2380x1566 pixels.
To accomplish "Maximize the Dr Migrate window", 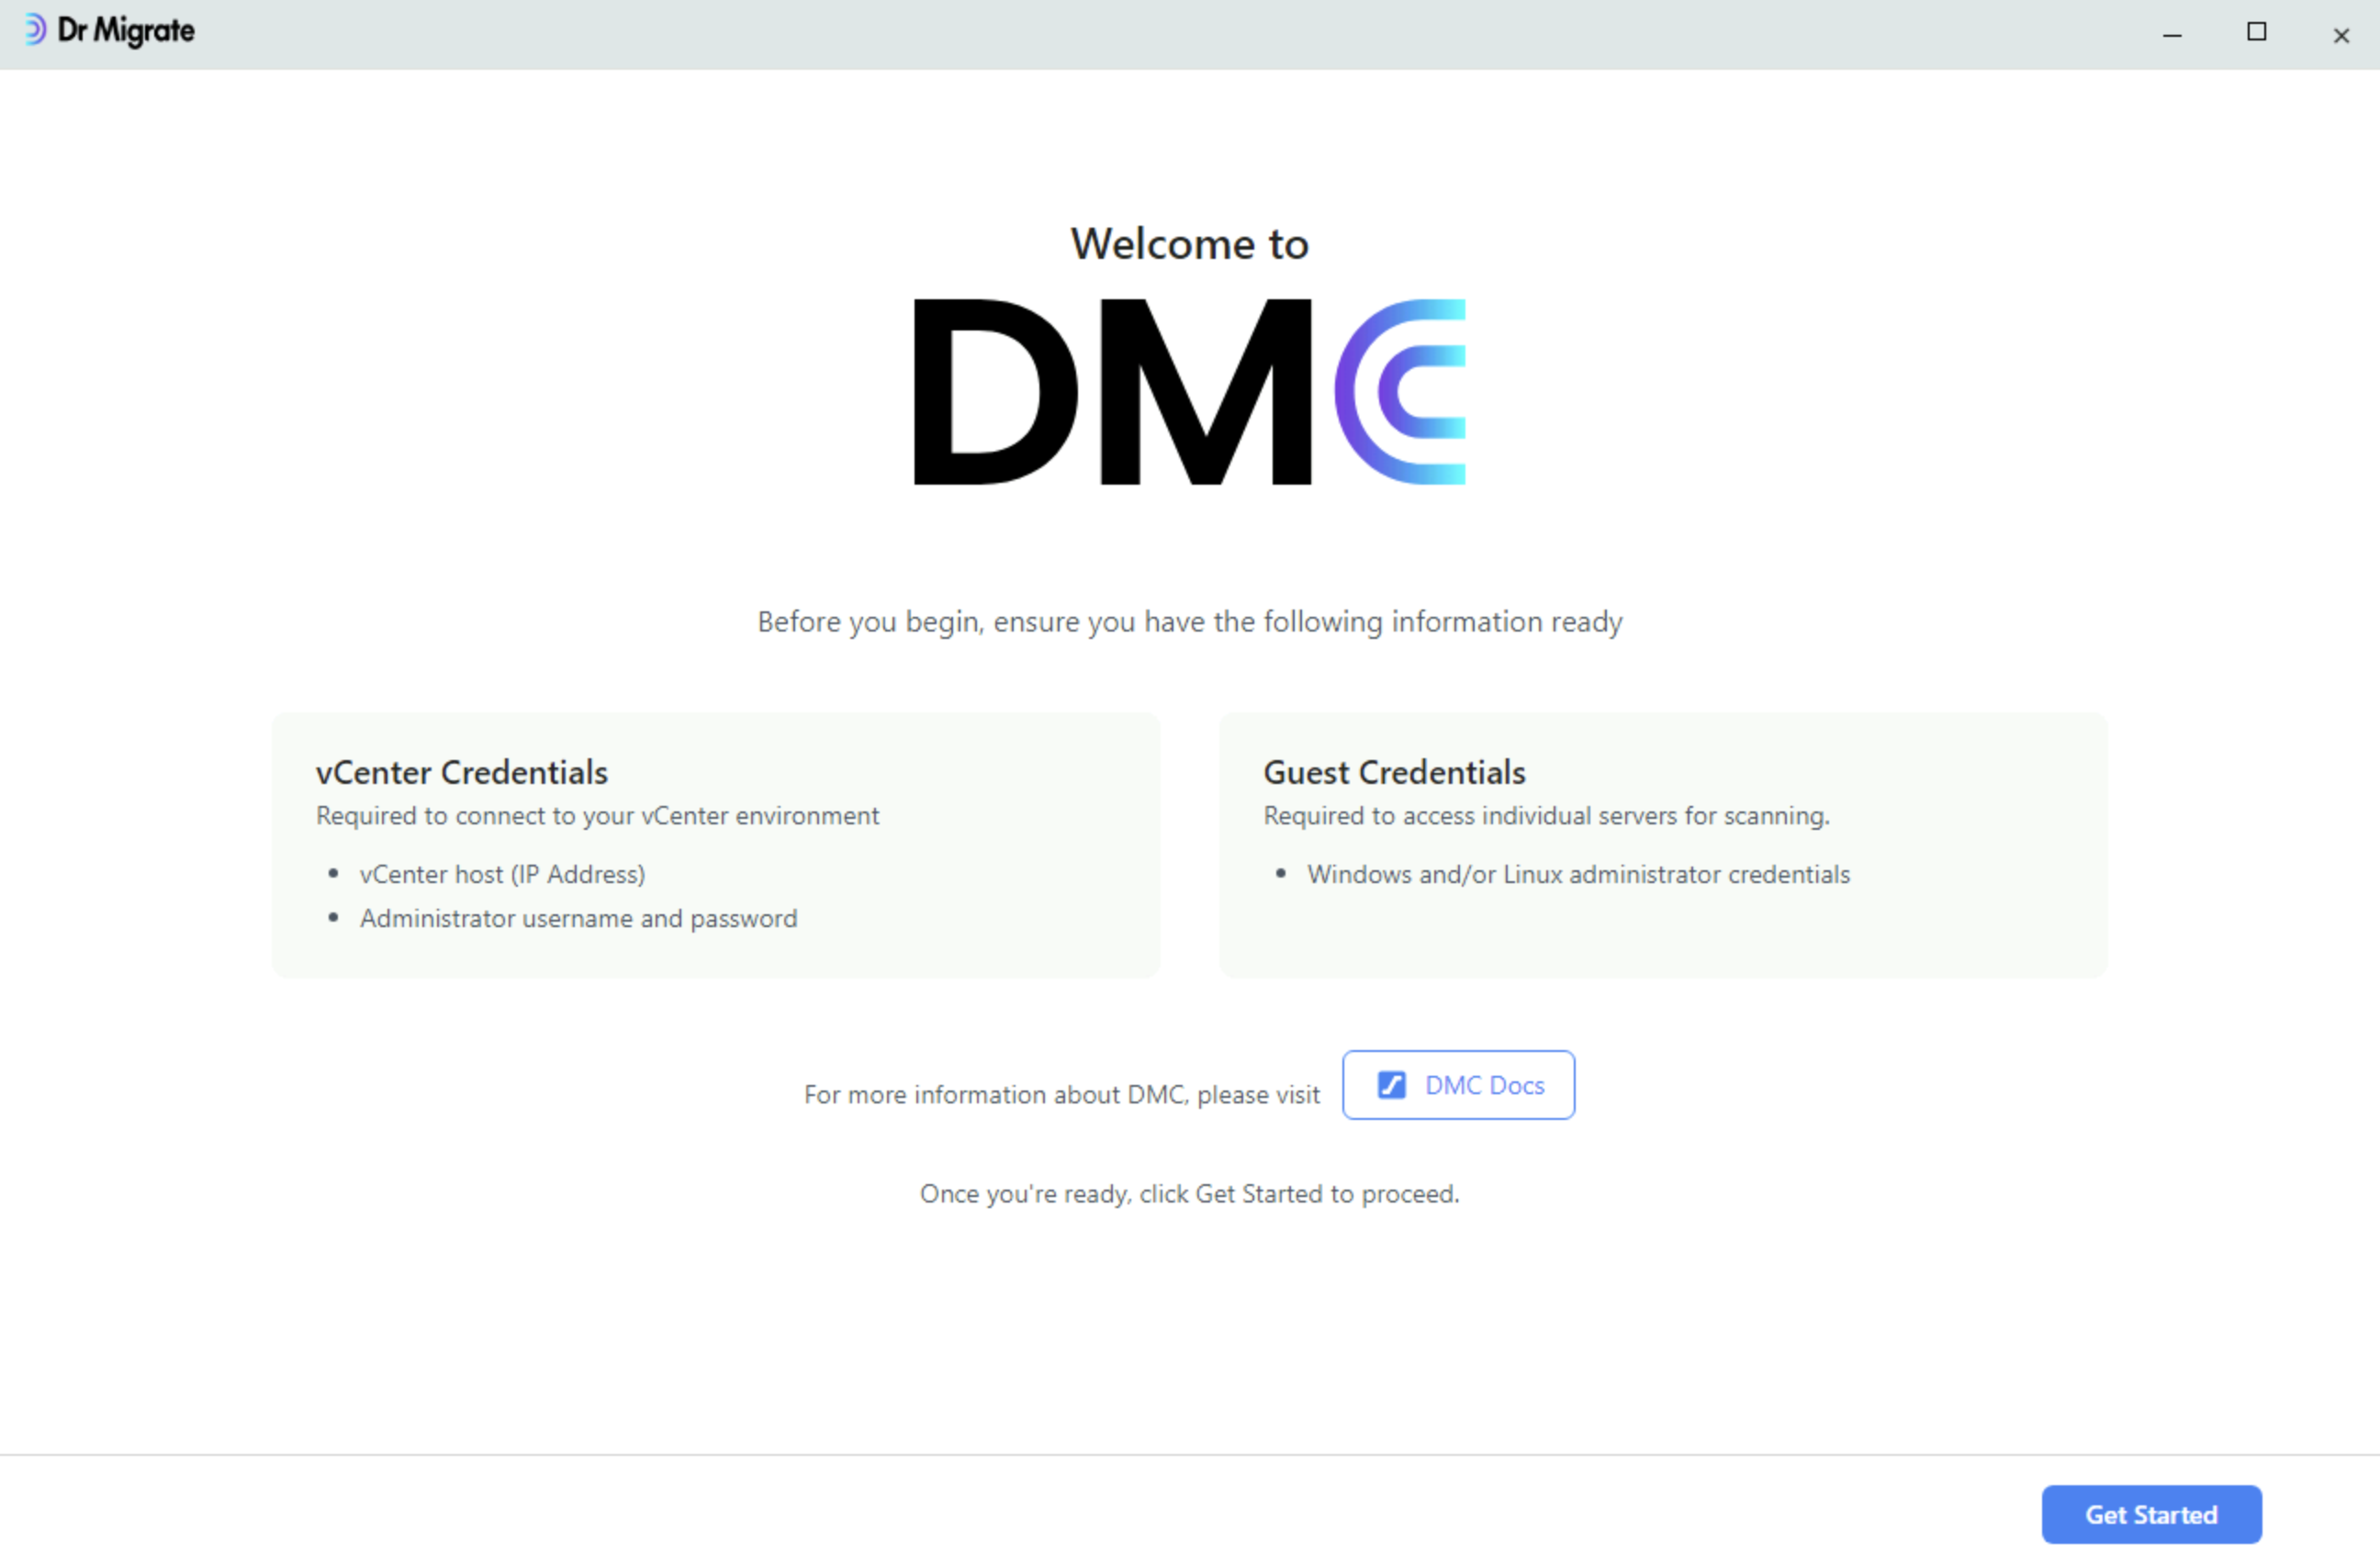I will pyautogui.click(x=2256, y=32).
